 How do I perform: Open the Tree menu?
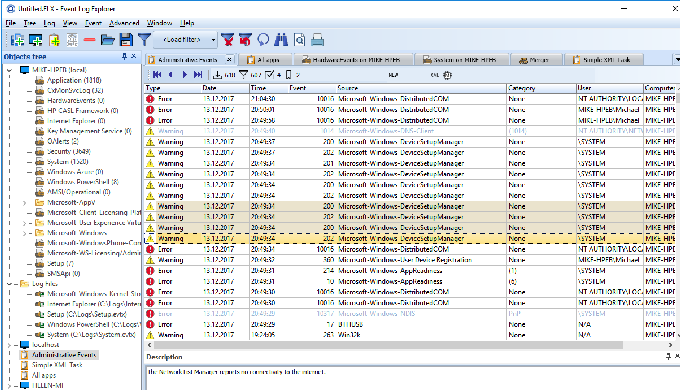[x=29, y=23]
